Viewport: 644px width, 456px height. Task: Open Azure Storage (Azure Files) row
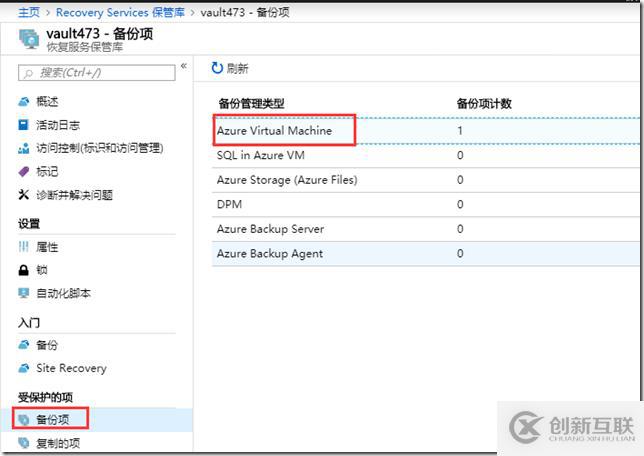[x=426, y=180]
